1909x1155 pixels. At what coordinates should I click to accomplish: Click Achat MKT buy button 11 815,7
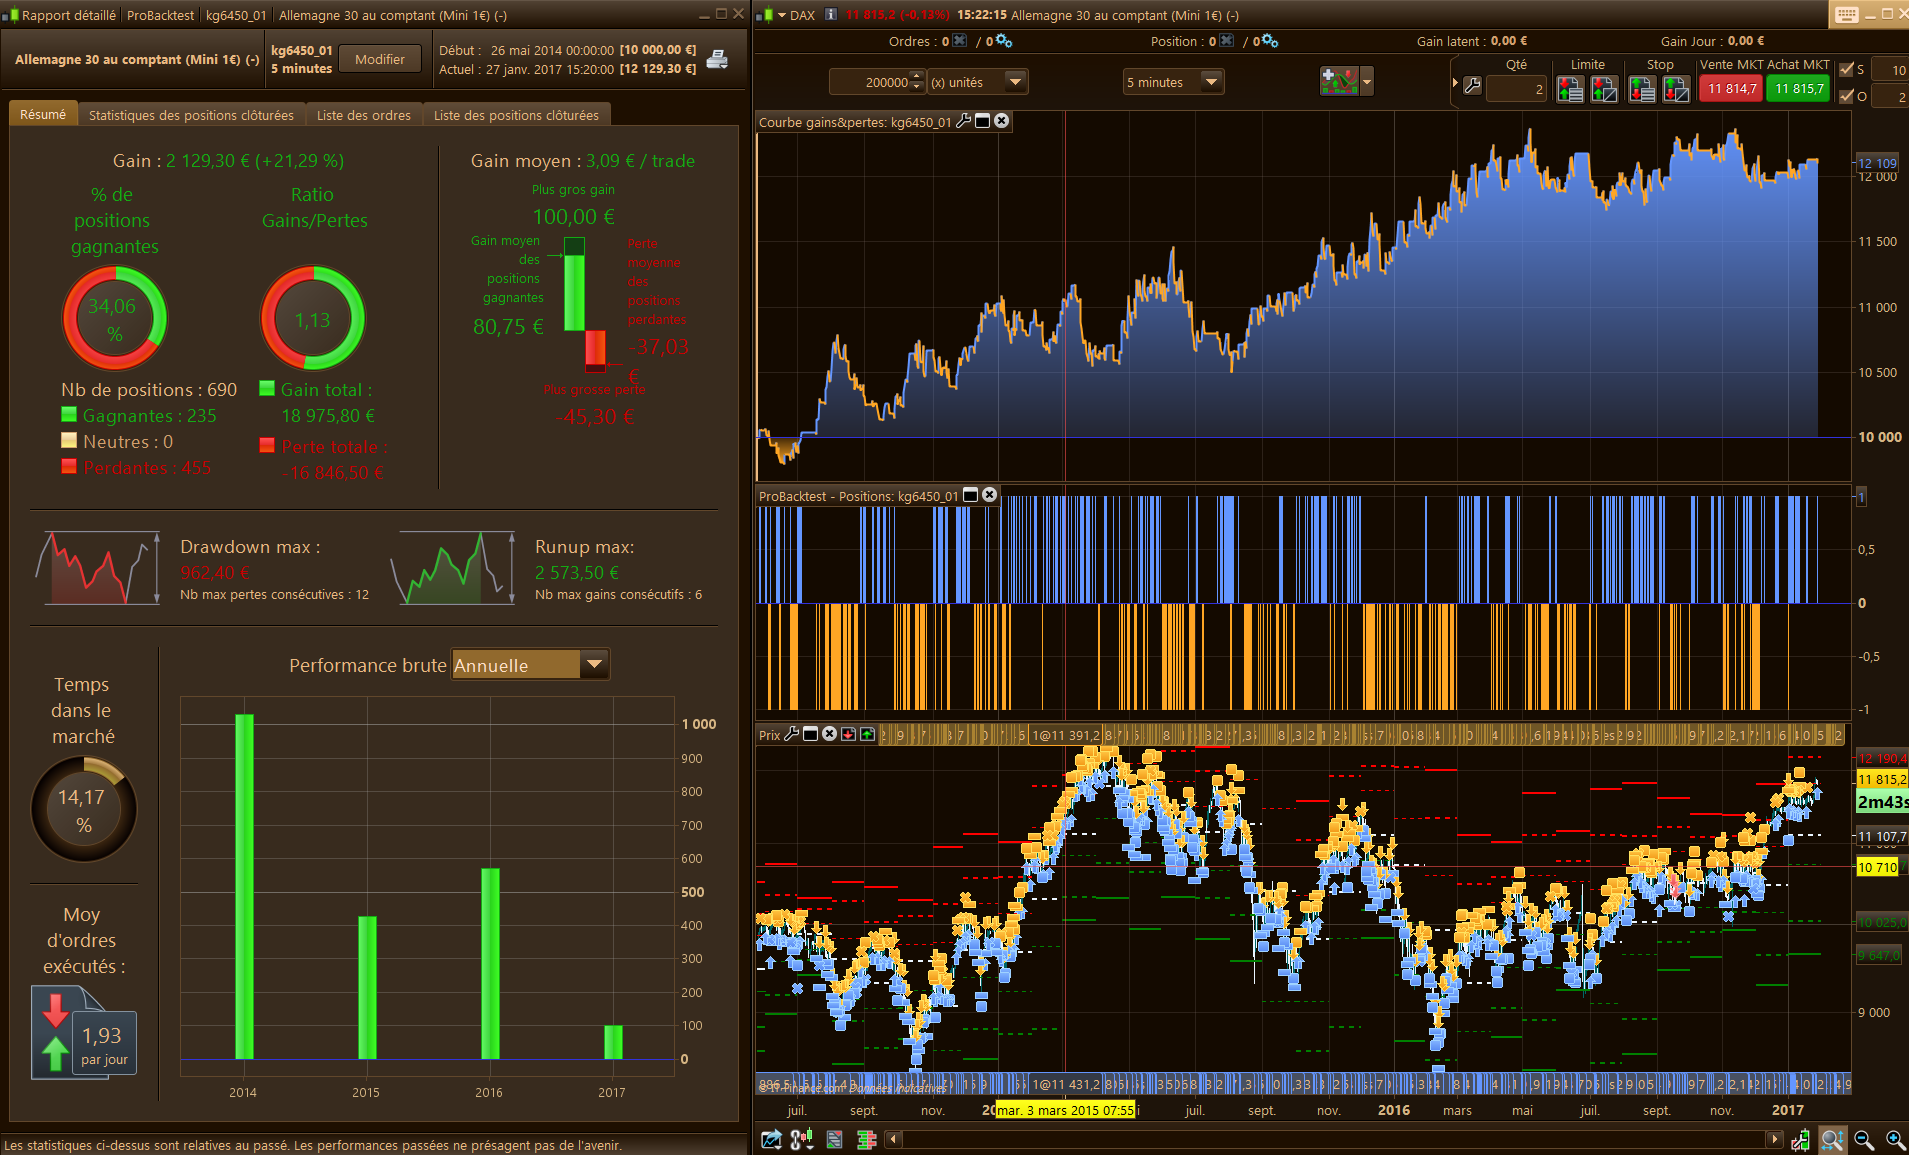click(1799, 88)
